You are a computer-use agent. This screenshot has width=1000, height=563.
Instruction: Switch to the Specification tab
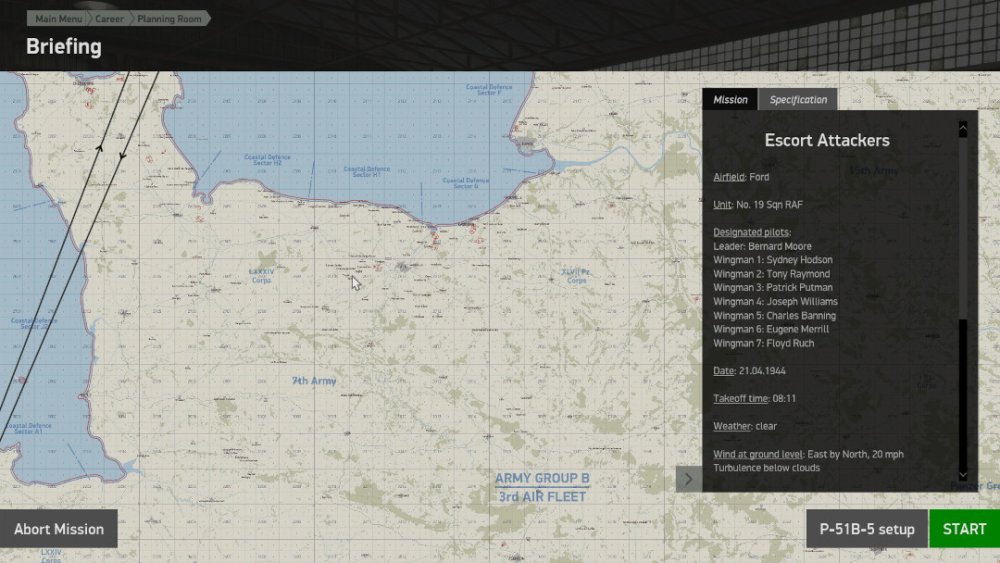[798, 99]
